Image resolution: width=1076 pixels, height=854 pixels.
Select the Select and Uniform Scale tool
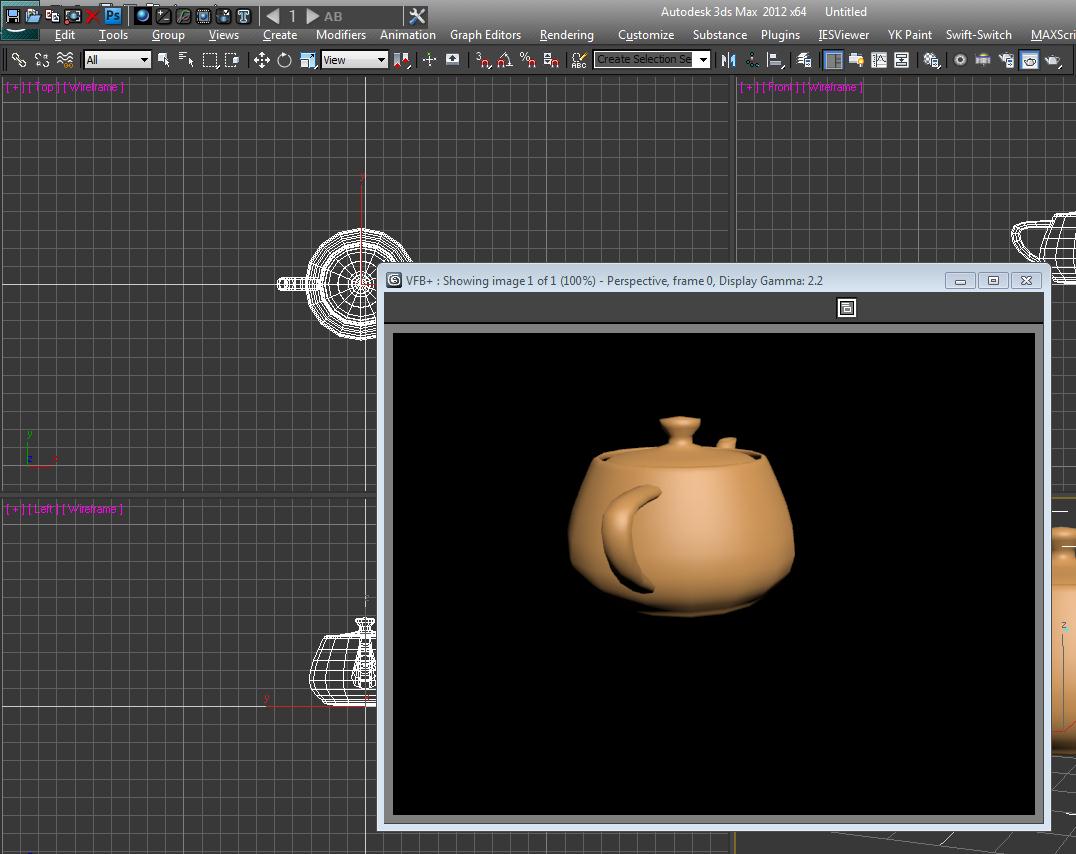pyautogui.click(x=306, y=60)
